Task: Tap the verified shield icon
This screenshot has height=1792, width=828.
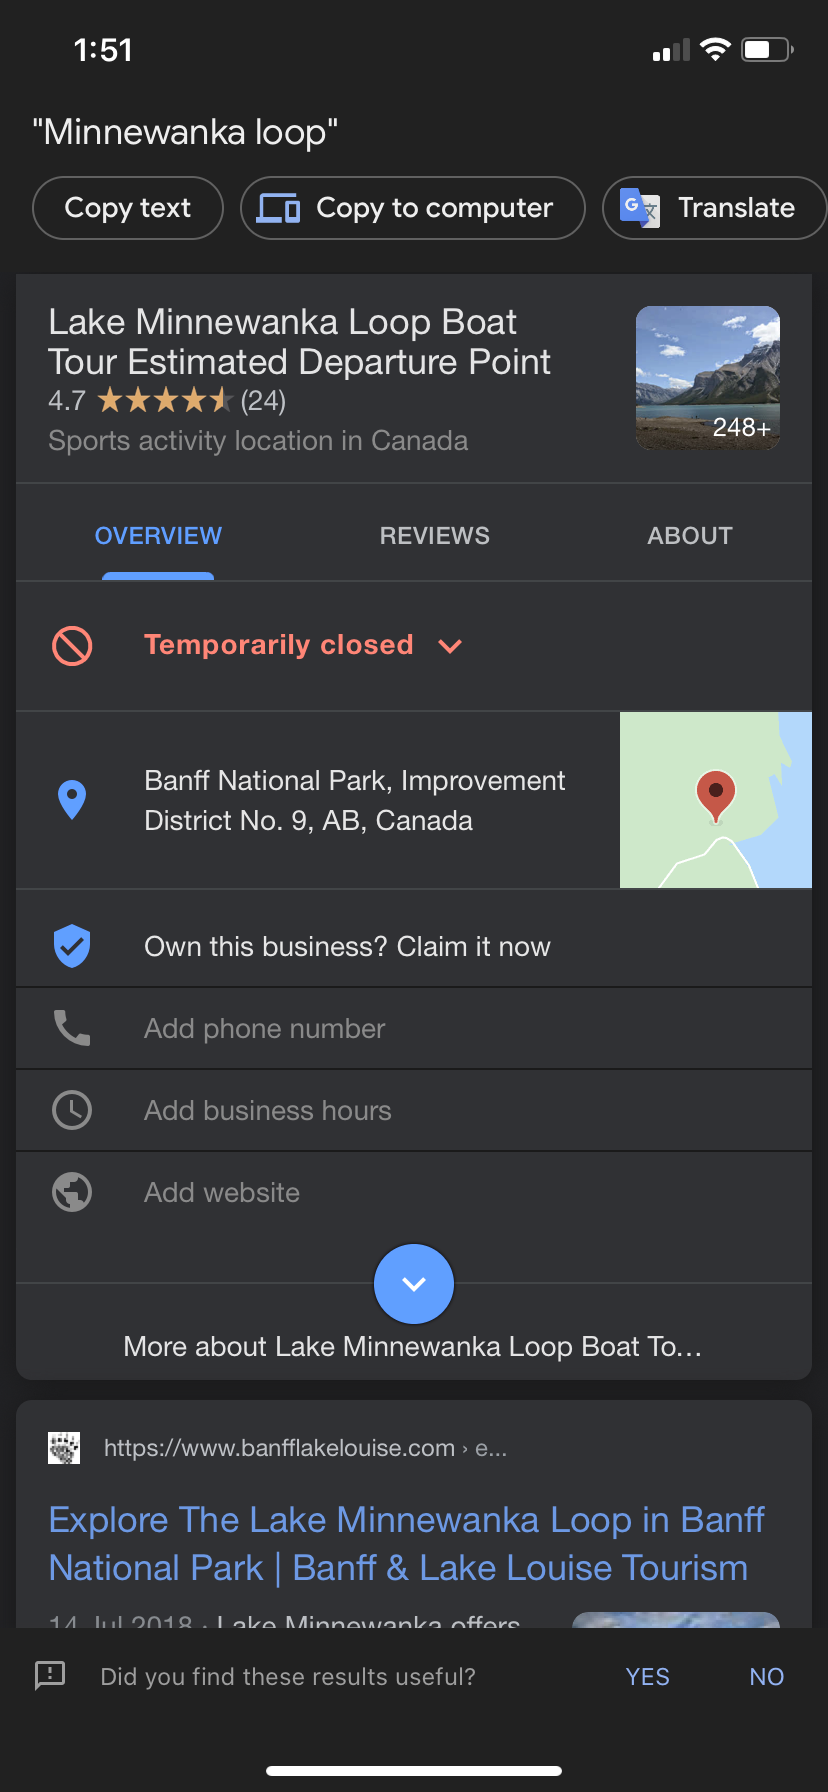Action: click(72, 946)
